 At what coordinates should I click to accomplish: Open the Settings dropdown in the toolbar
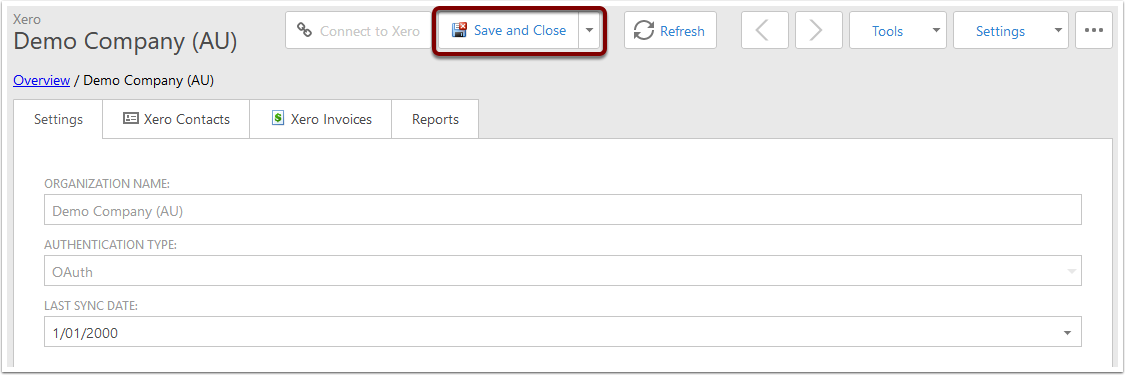click(x=1010, y=30)
